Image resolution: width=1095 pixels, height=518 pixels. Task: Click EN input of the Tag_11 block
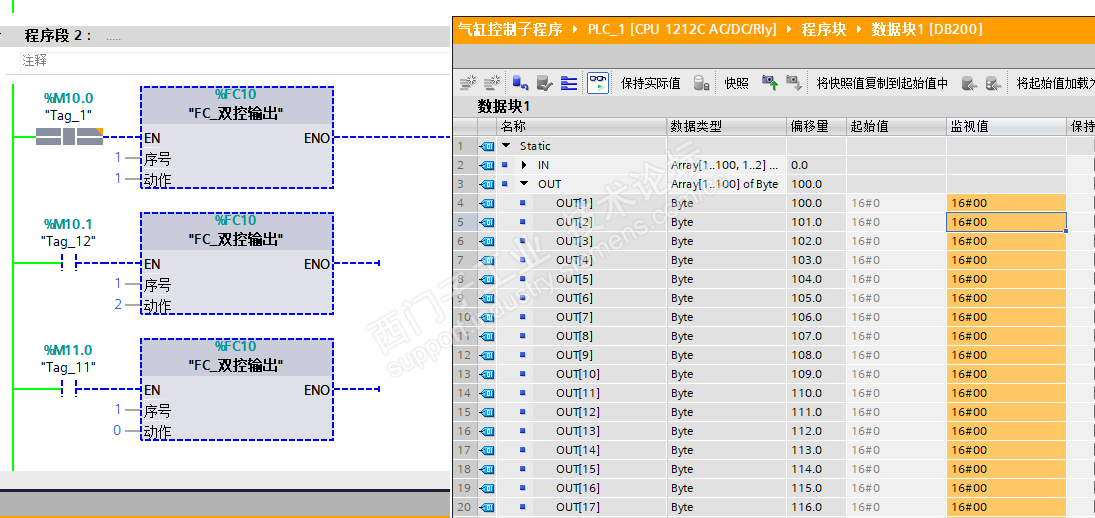point(152,390)
